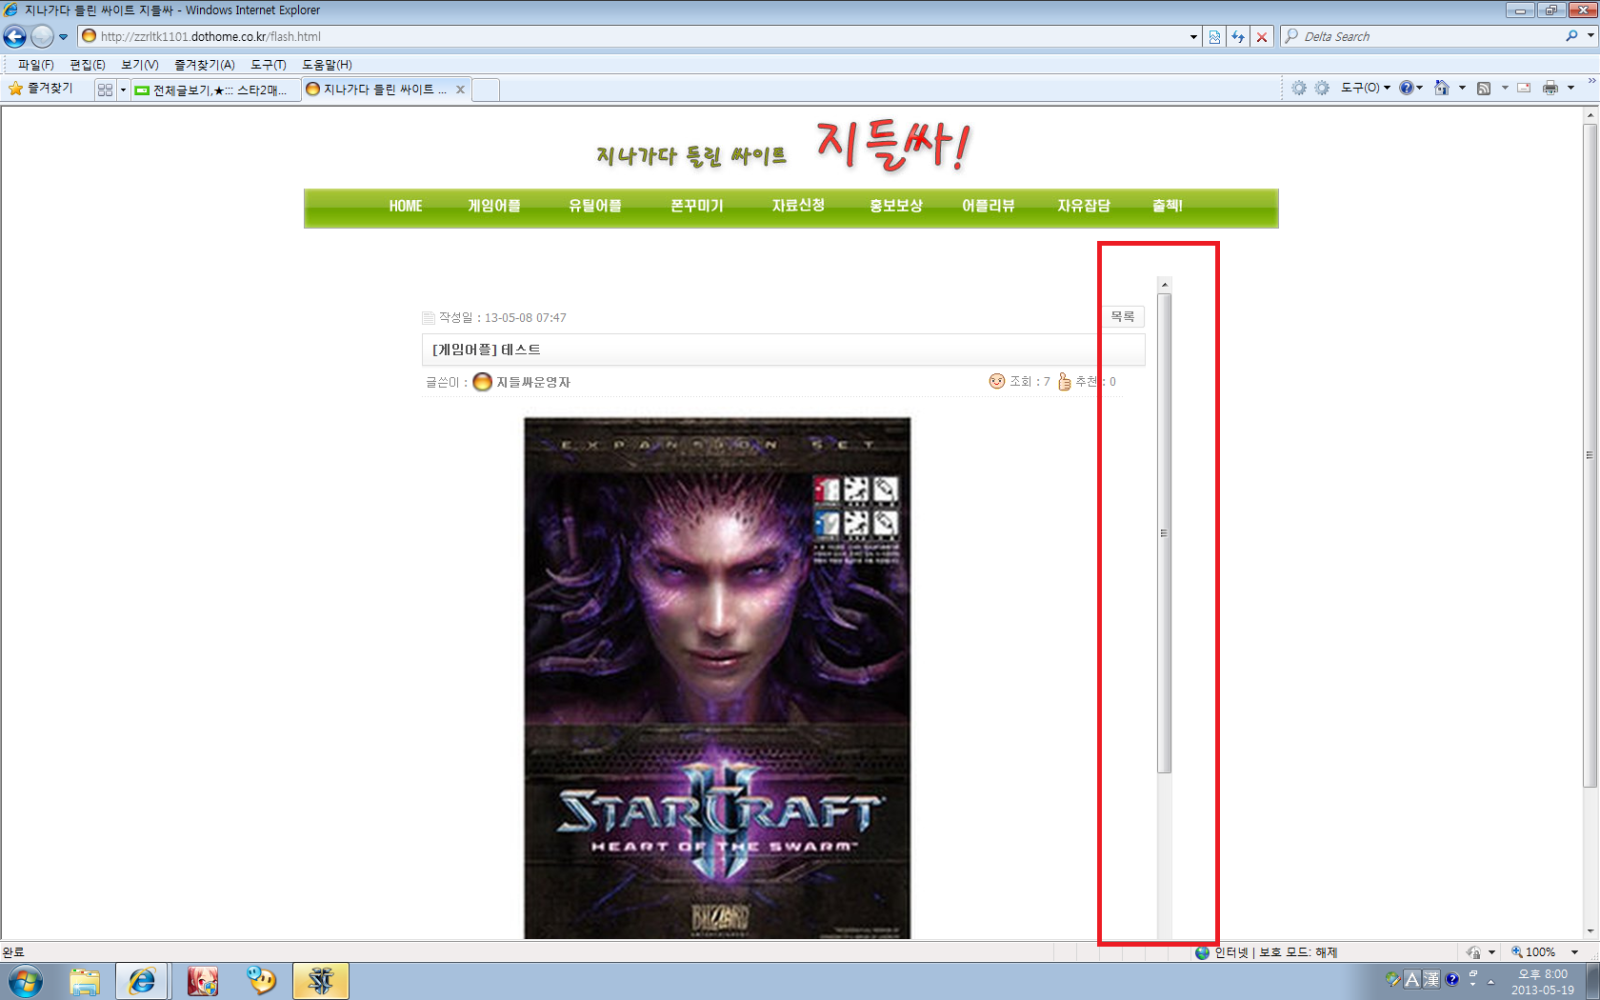Open the 즐겨찾기 favorites star button
The height and width of the screenshot is (1000, 1600).
tap(41, 89)
